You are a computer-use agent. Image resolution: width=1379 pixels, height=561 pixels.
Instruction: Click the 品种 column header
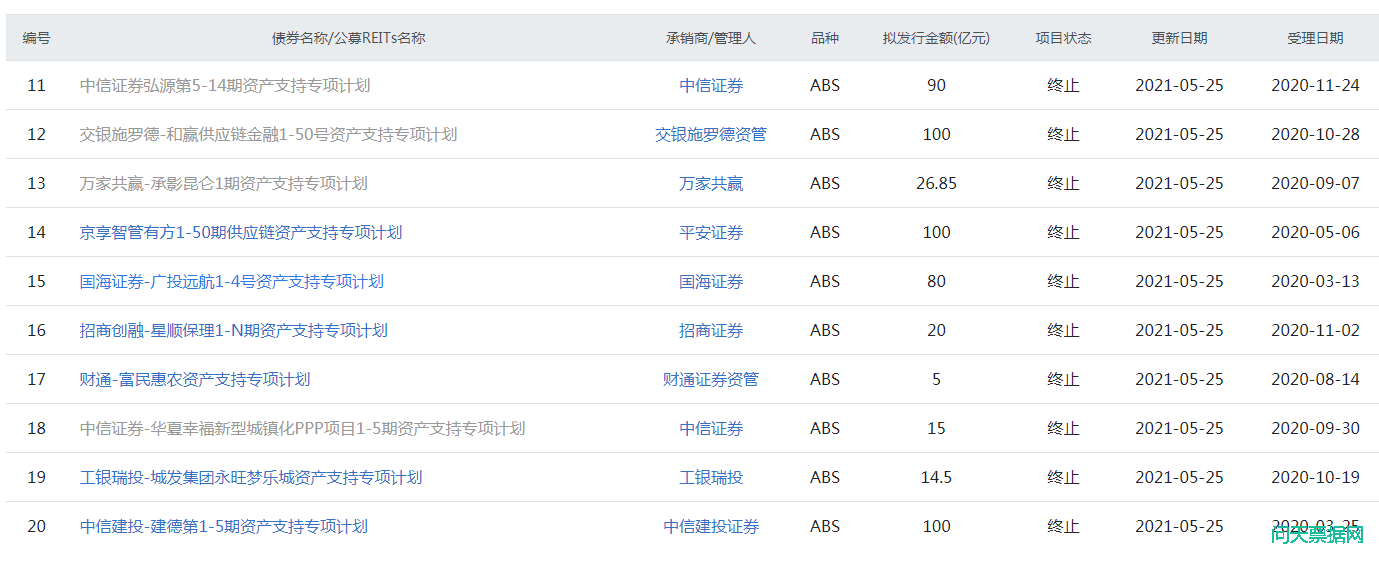click(825, 38)
